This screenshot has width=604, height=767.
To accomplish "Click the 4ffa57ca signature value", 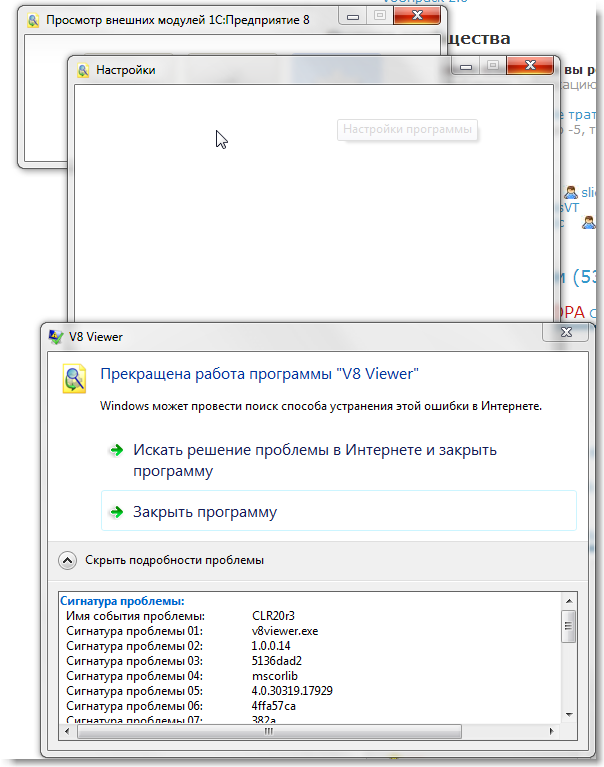I will [x=273, y=706].
